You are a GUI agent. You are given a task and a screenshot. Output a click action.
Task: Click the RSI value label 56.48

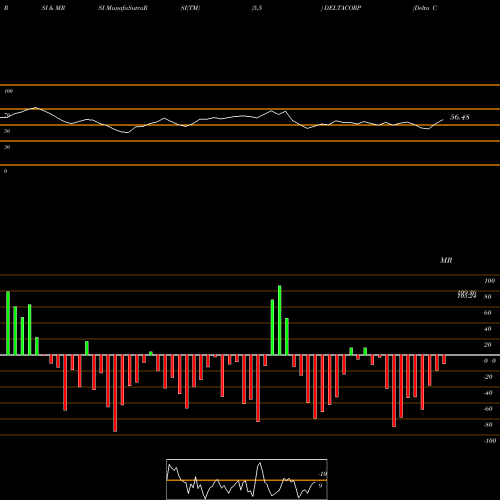[460, 117]
